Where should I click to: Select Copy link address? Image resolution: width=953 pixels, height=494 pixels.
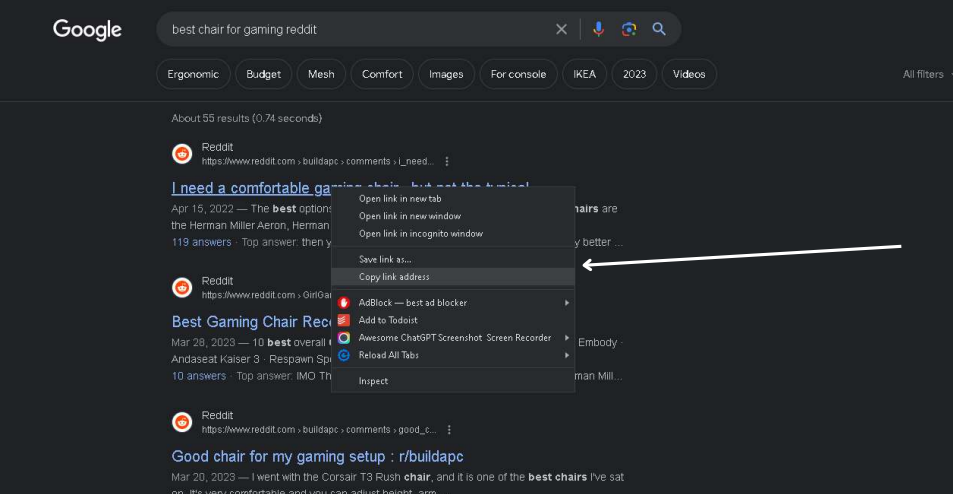(453, 277)
